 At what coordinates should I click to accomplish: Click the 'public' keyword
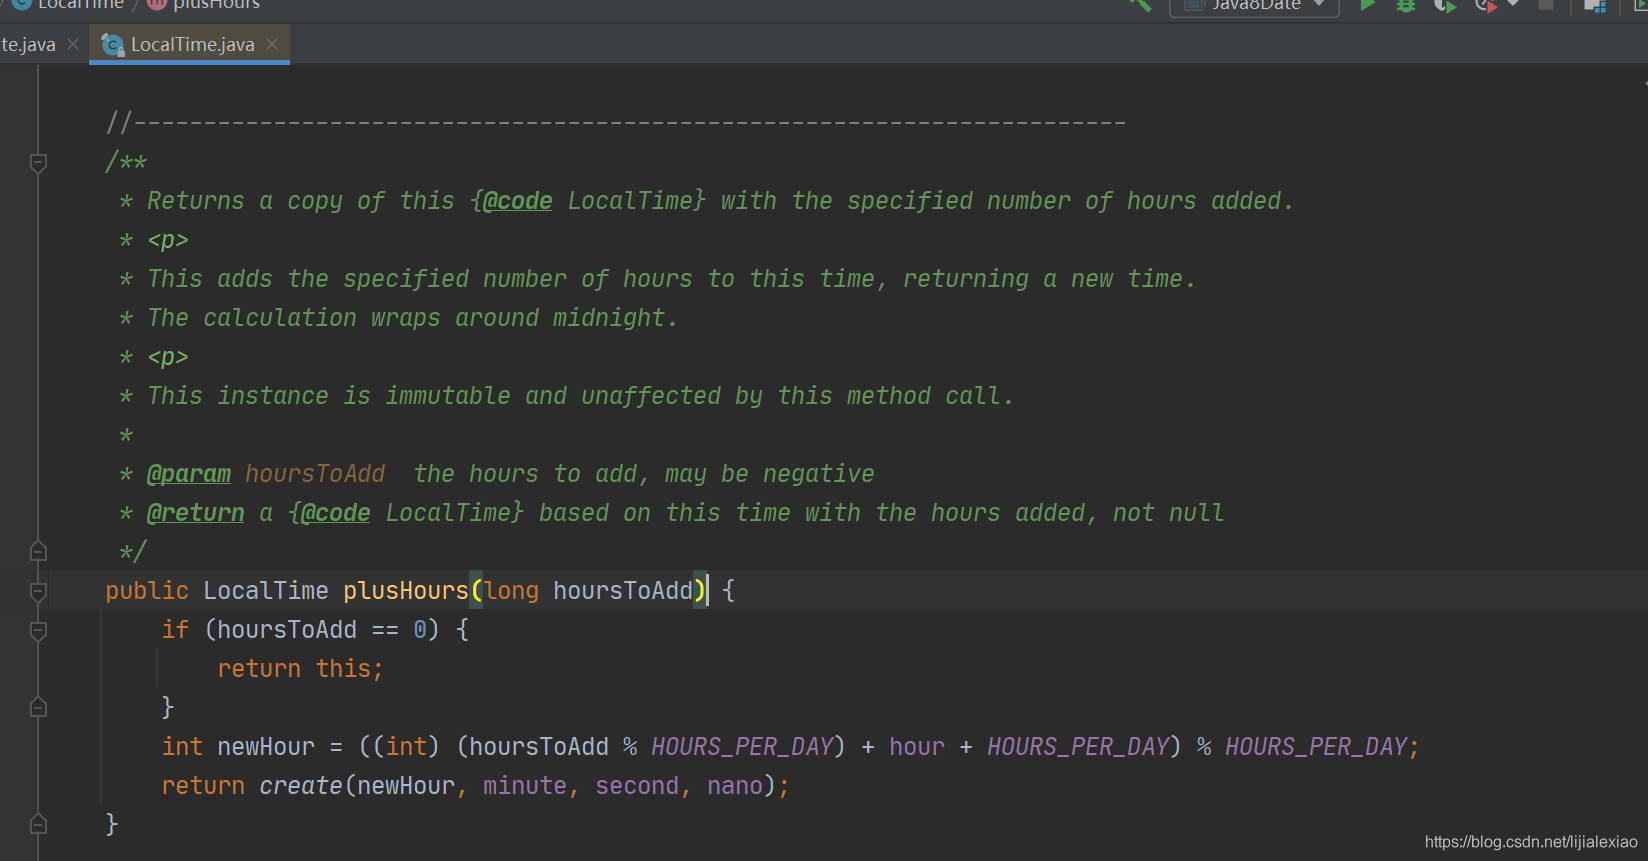pyautogui.click(x=147, y=591)
